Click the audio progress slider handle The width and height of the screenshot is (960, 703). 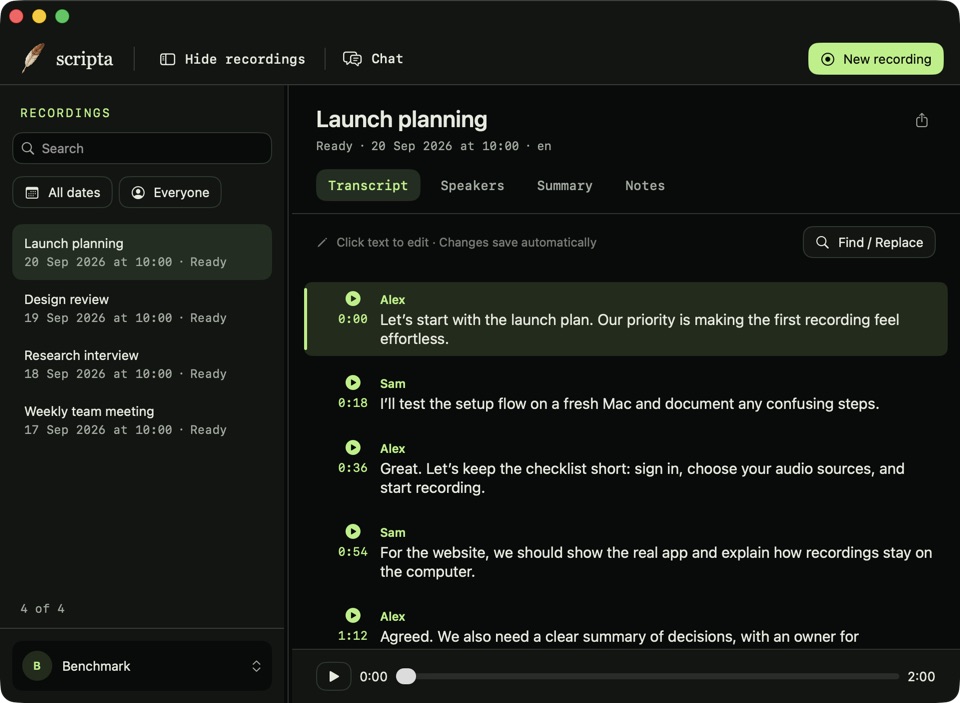pyautogui.click(x=406, y=676)
